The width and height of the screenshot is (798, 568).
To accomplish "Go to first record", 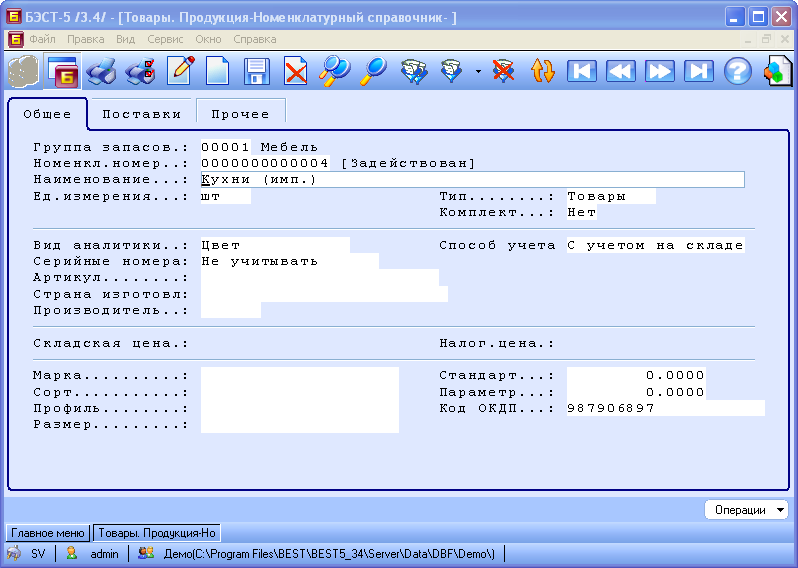I will (x=582, y=71).
